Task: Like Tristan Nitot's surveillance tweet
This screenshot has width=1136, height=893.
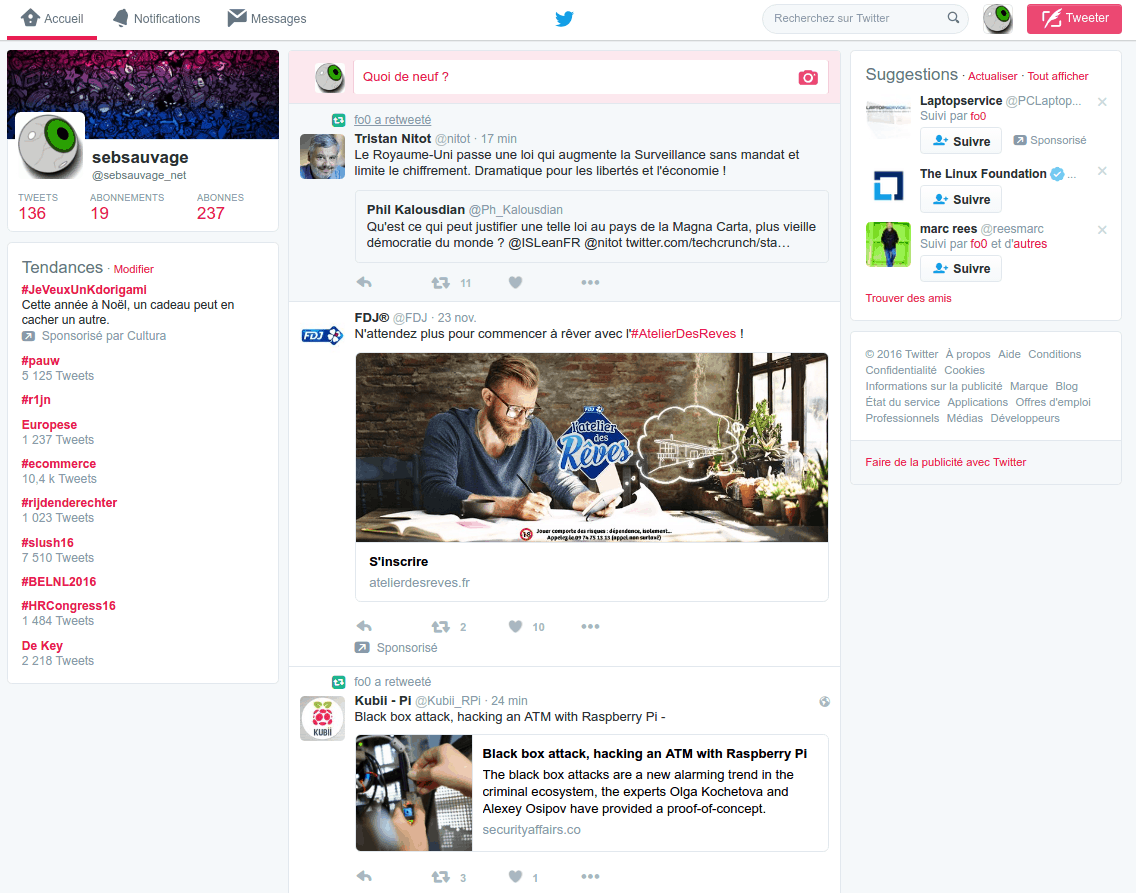Action: pos(515,283)
